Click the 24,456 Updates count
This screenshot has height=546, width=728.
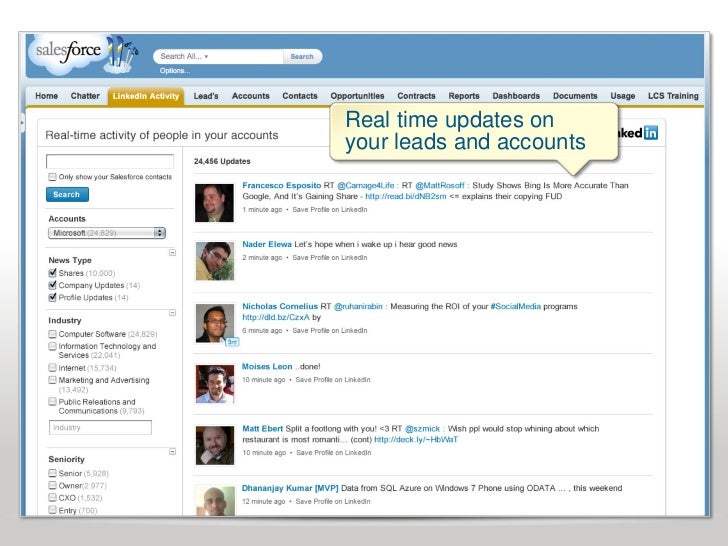(x=222, y=161)
